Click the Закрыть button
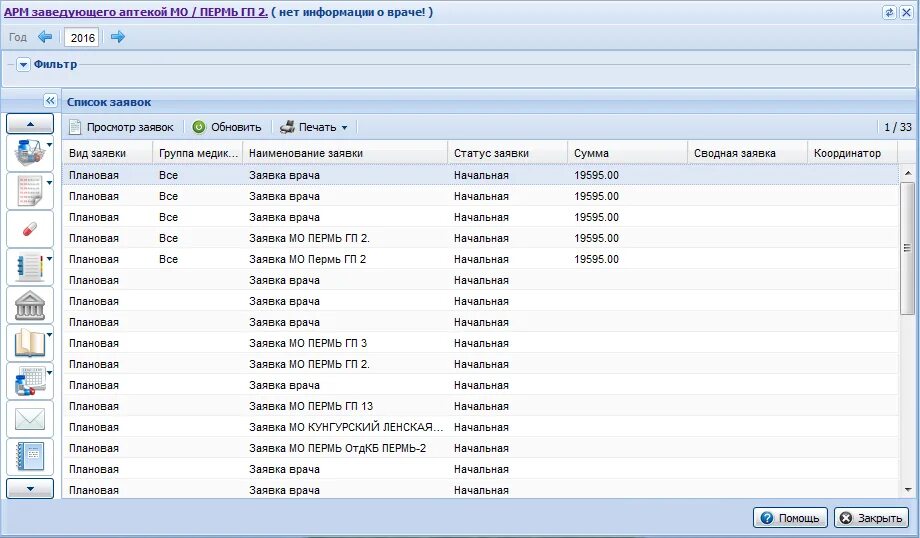 click(x=871, y=518)
